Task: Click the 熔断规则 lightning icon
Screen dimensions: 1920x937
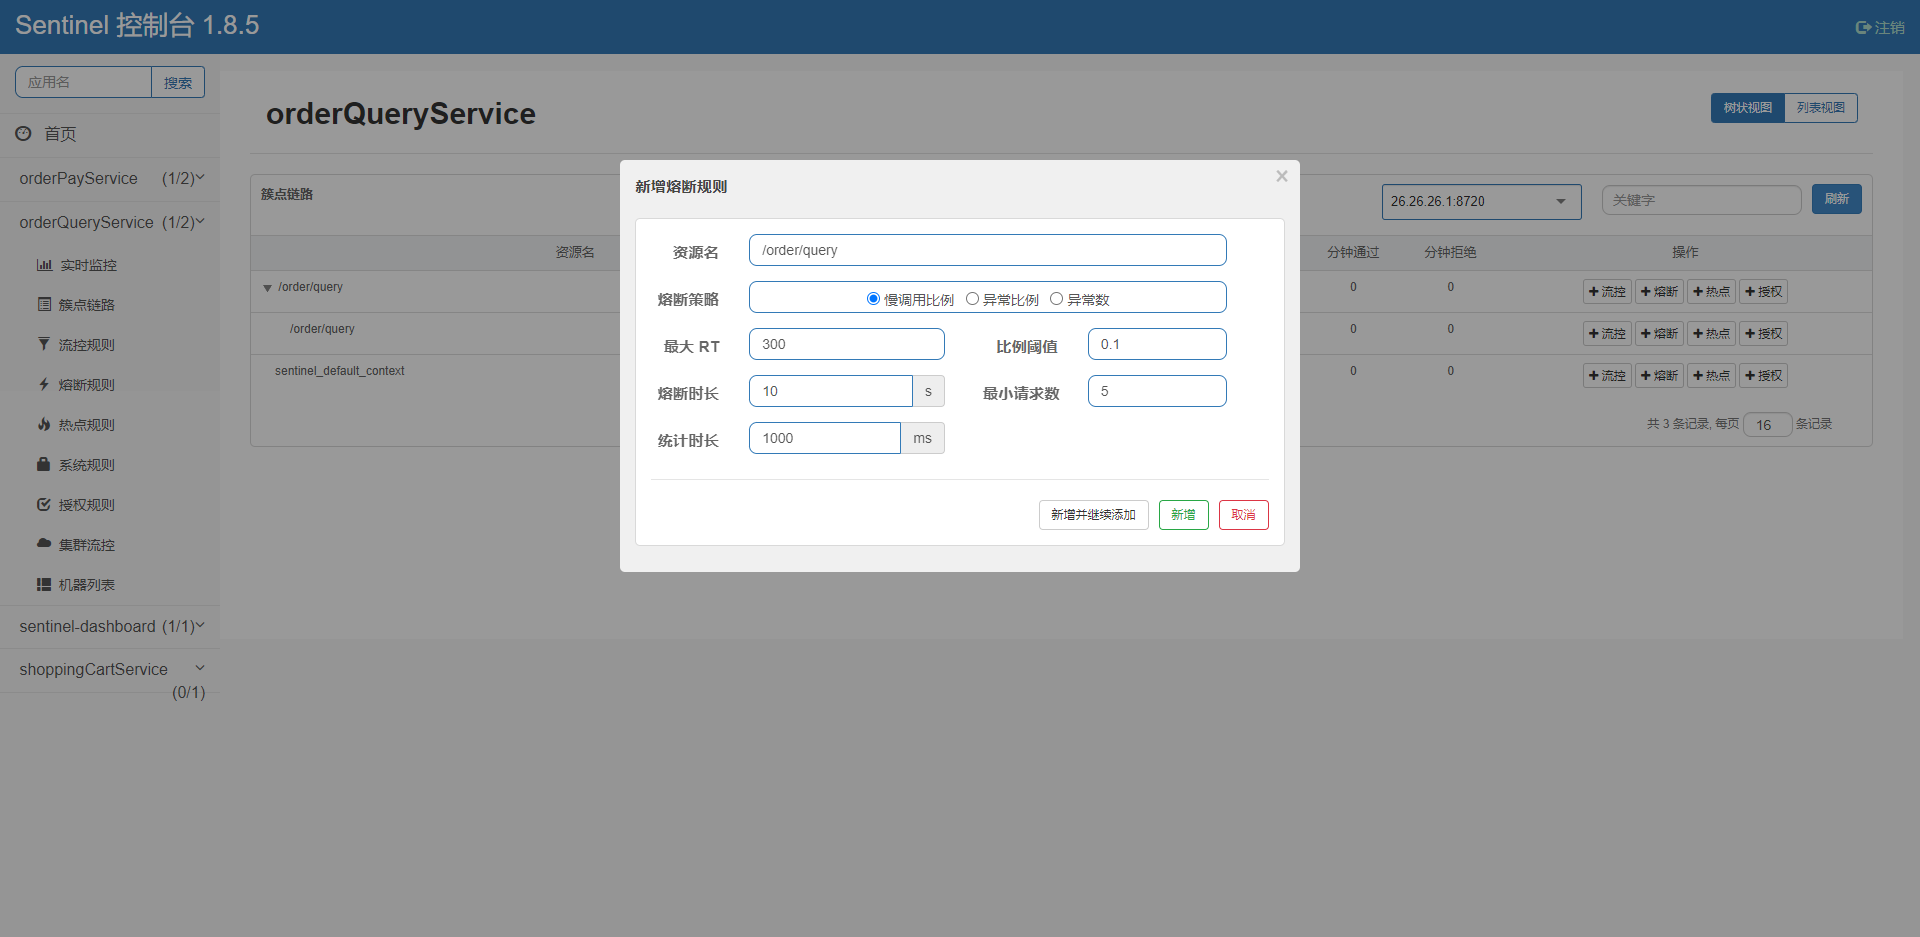Action: [x=44, y=384]
